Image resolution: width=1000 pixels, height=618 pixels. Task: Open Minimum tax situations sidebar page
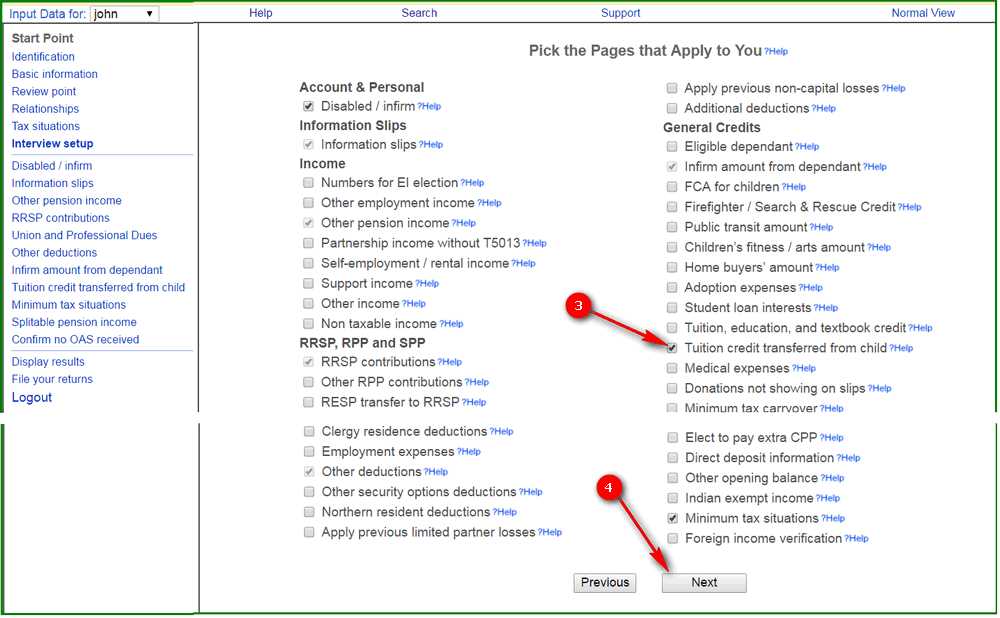(69, 304)
